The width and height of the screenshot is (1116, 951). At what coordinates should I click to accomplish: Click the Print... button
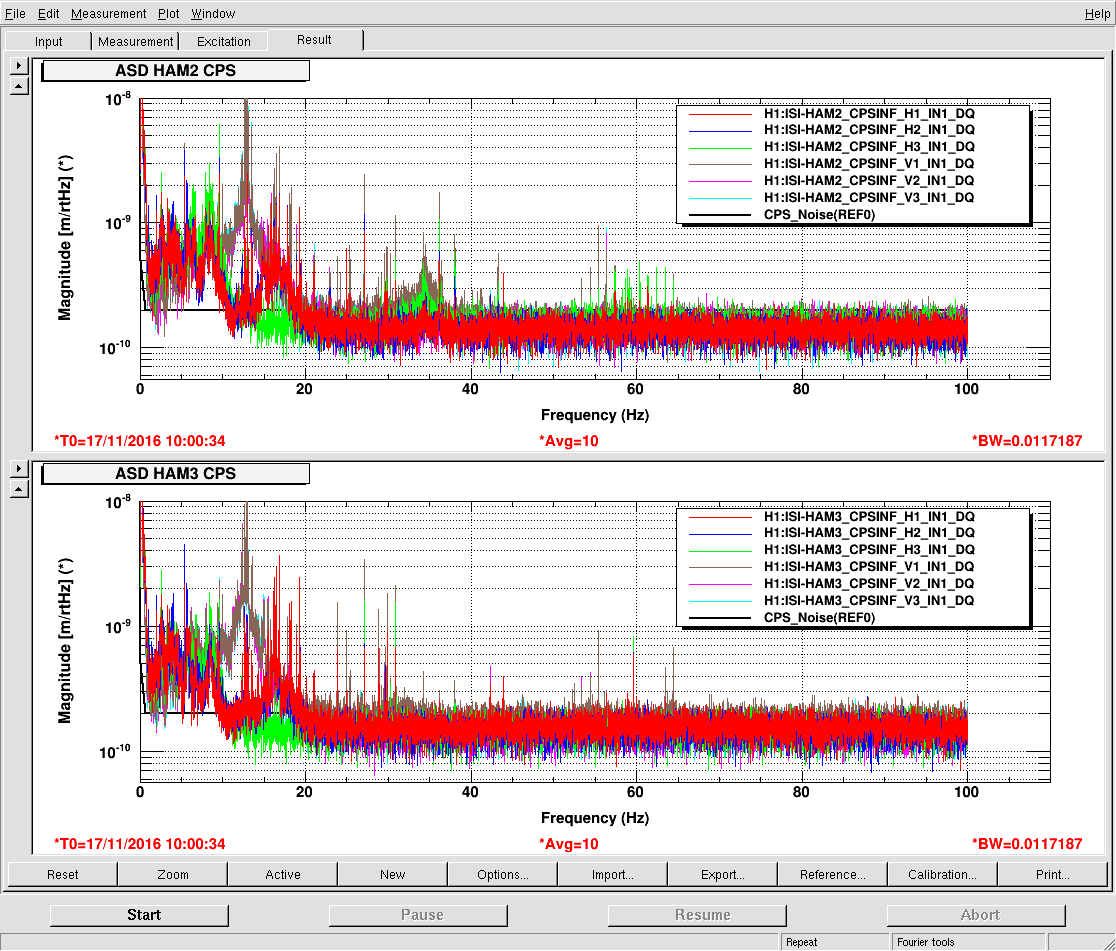tap(1053, 874)
